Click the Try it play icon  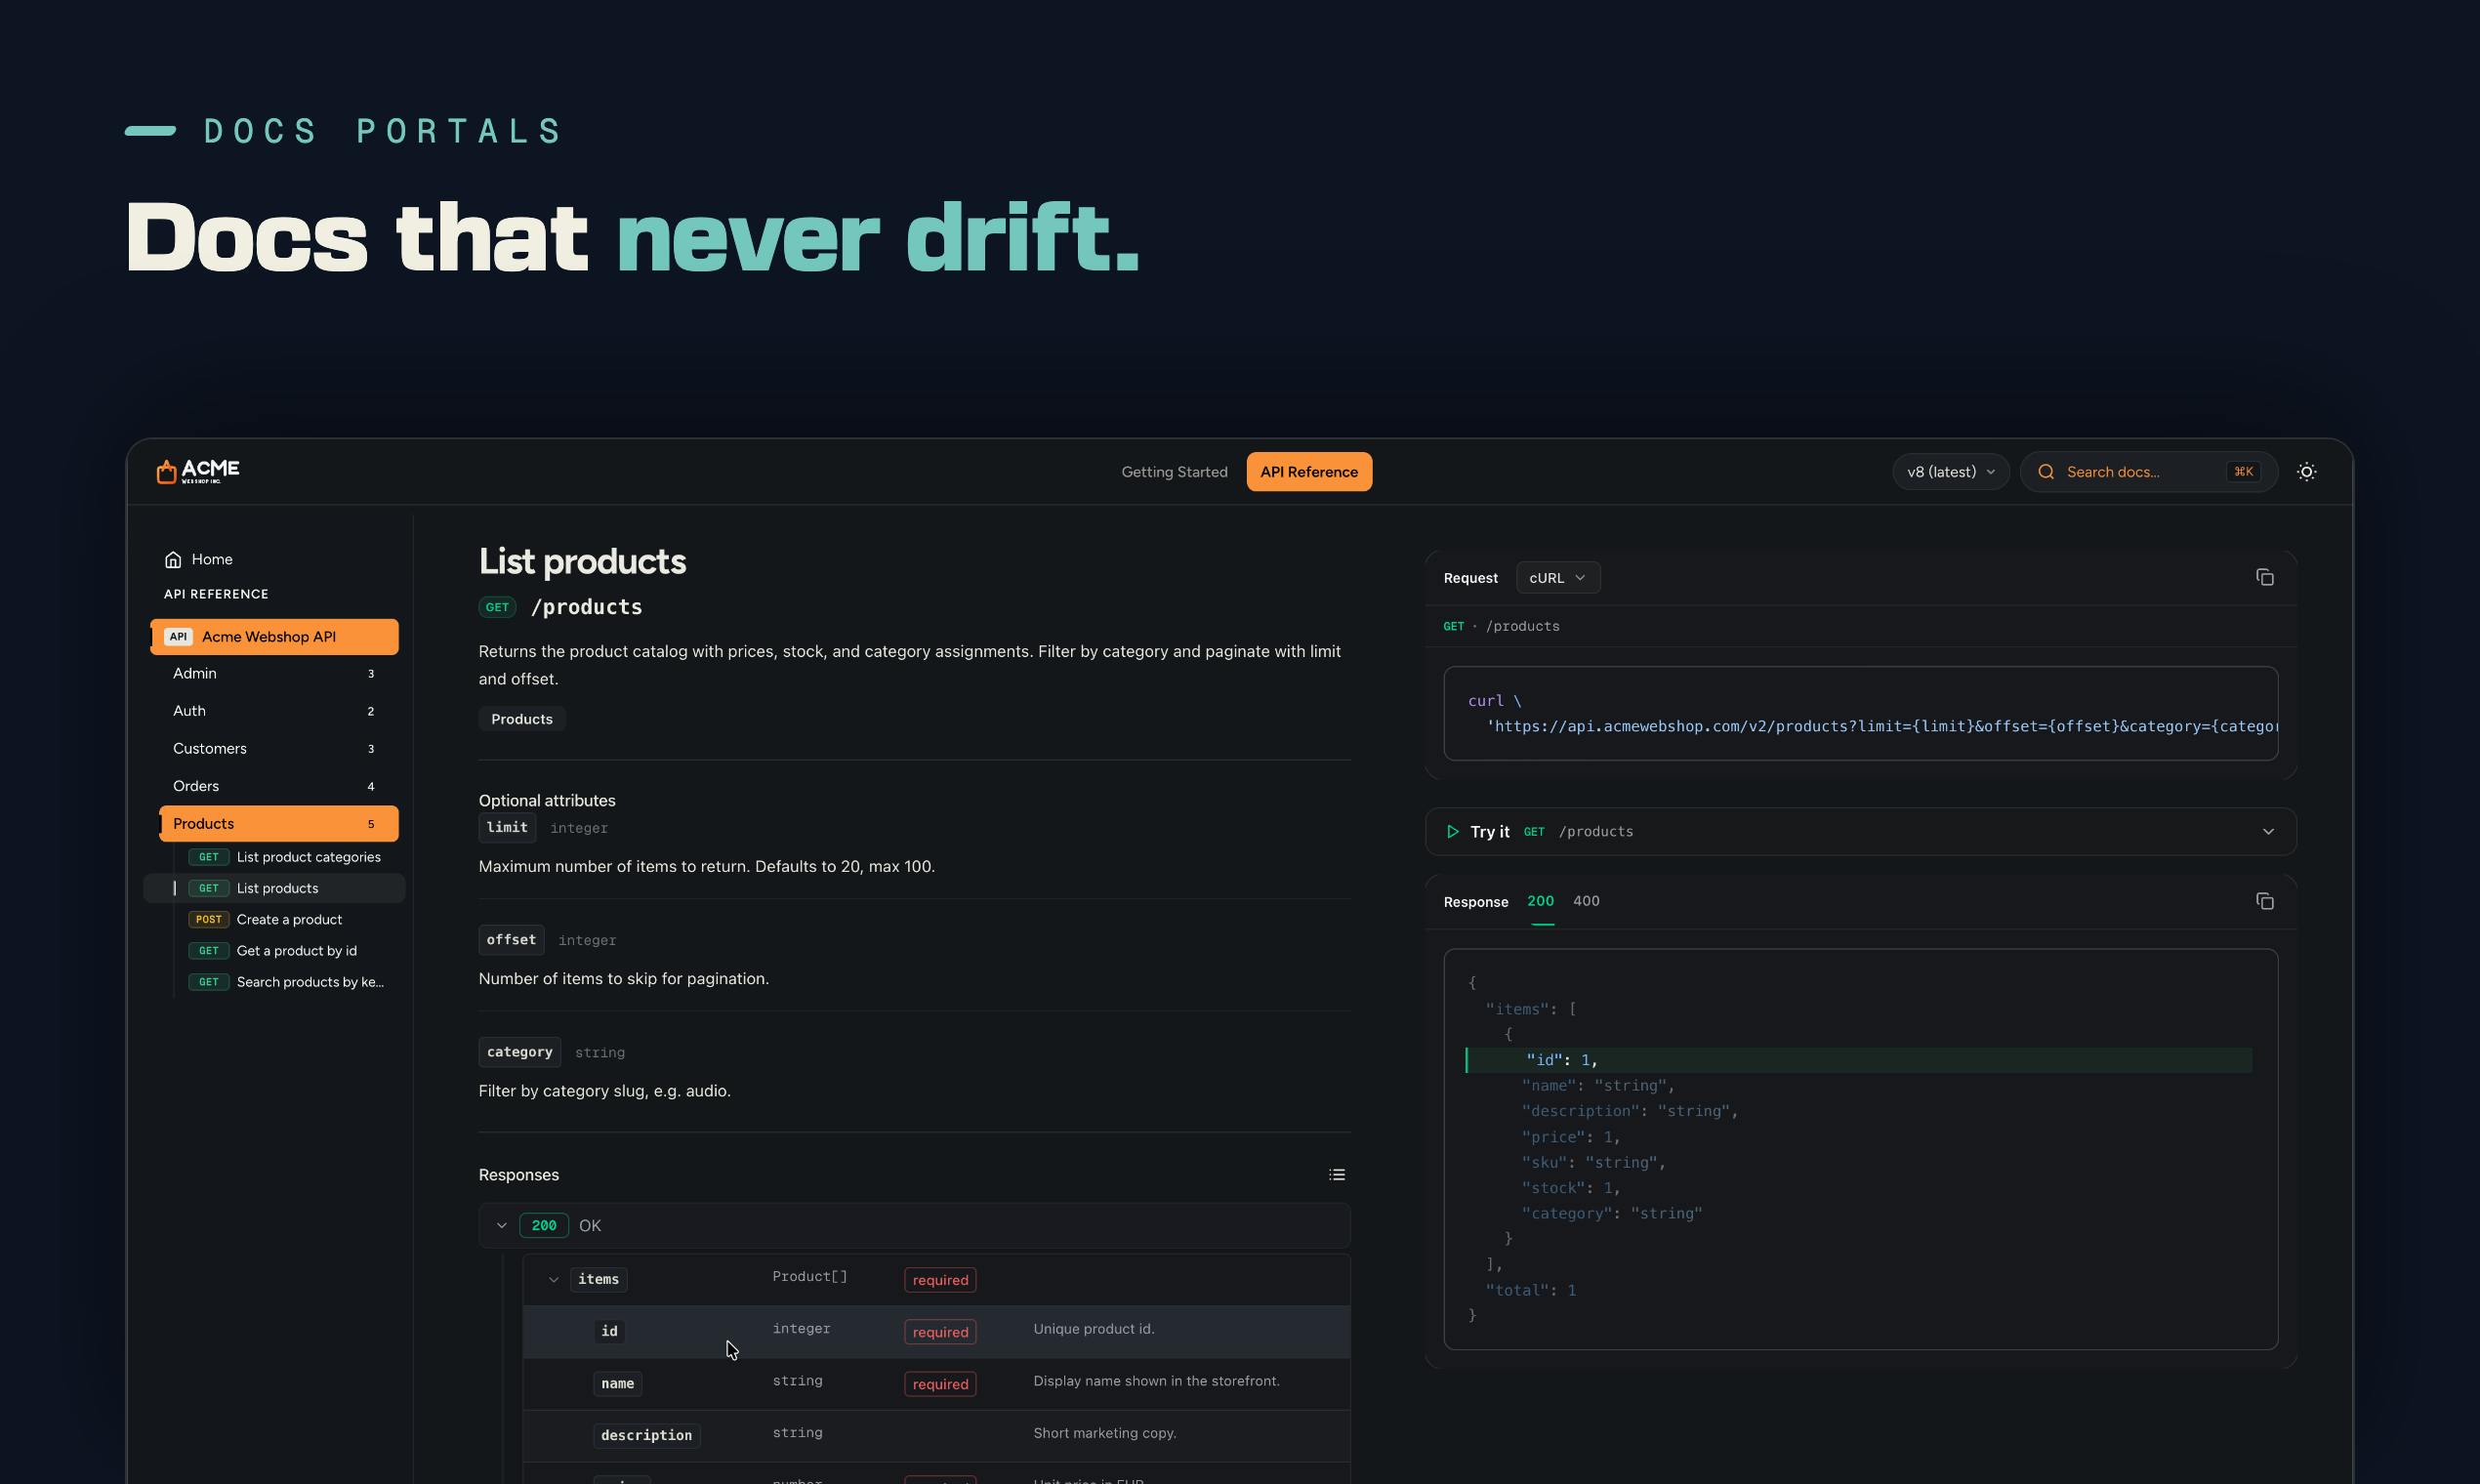(1452, 832)
